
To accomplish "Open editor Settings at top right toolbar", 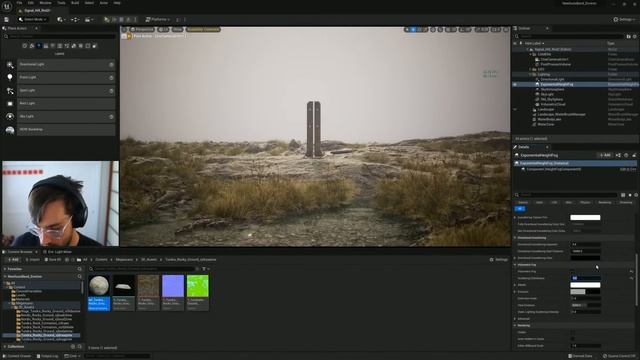I will click(624, 20).
